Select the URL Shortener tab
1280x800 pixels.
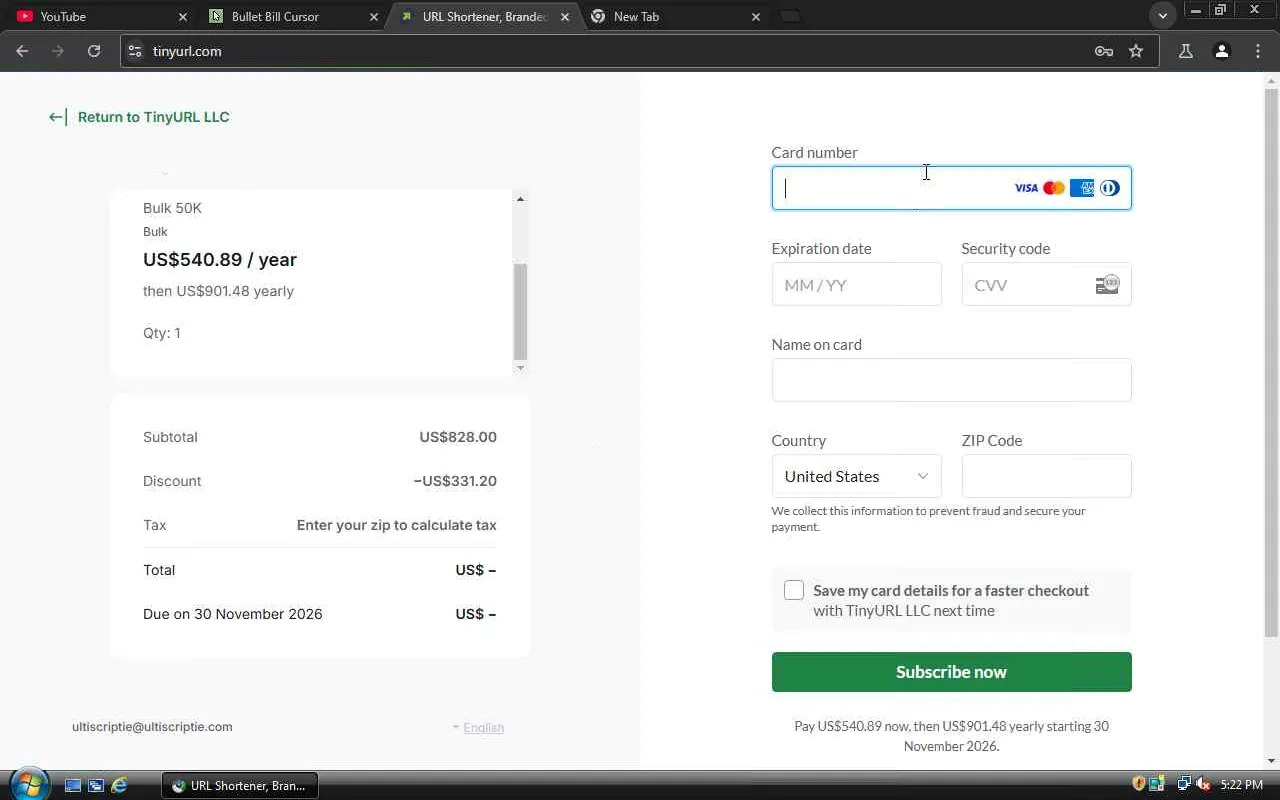483,17
